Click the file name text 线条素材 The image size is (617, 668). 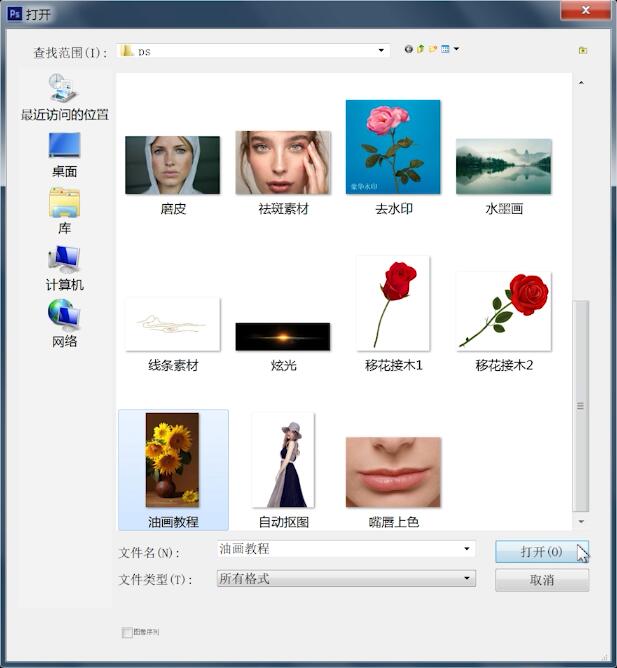(173, 366)
